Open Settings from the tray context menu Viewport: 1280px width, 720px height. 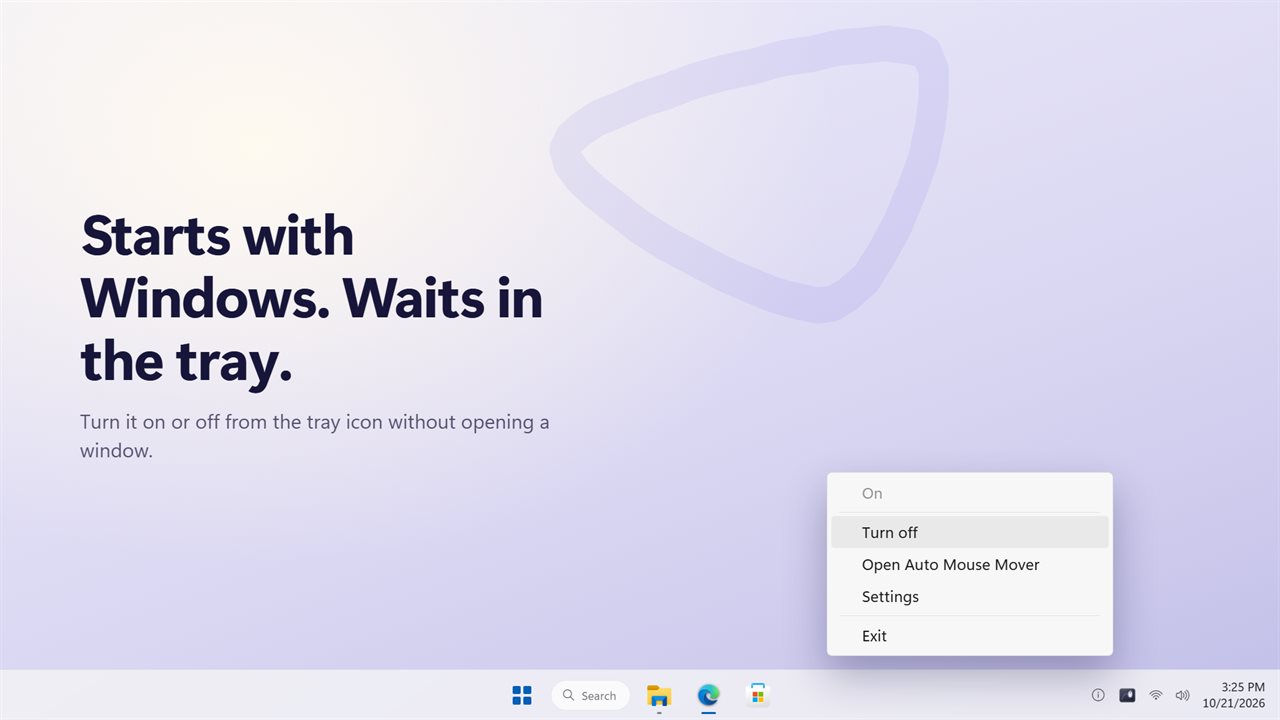point(970,597)
